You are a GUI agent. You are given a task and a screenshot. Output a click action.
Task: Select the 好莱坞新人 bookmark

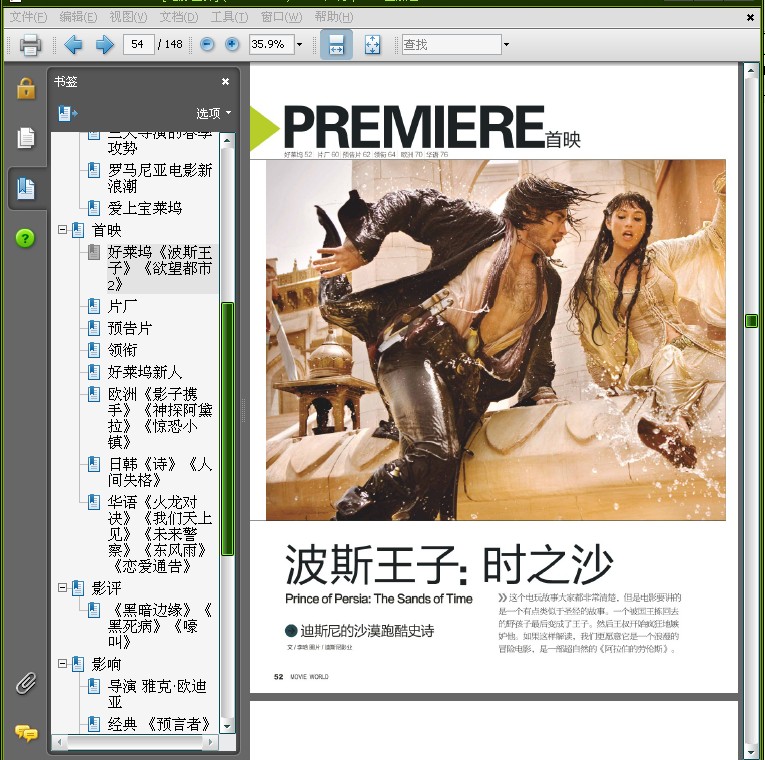click(x=145, y=372)
